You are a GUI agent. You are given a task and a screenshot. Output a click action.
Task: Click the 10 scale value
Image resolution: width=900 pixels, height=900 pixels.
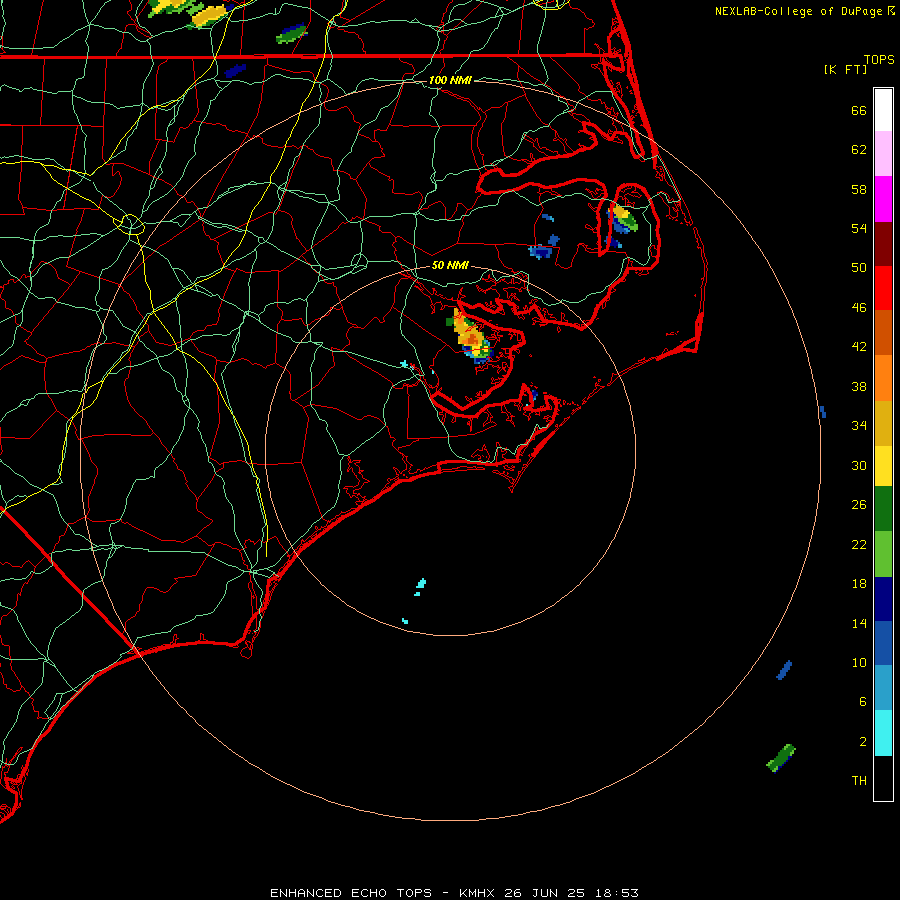click(859, 662)
